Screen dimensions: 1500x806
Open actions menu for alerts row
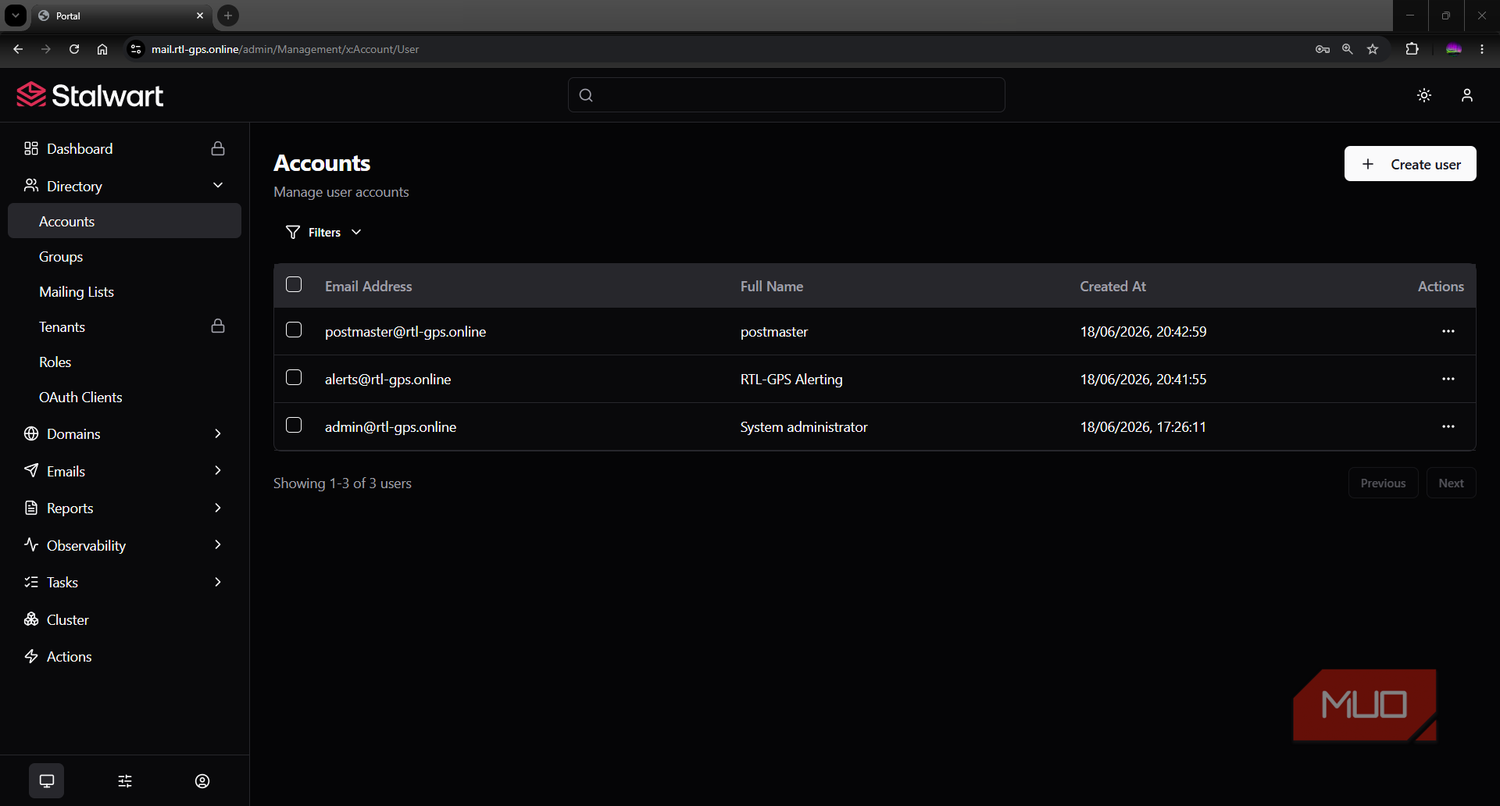coord(1448,379)
